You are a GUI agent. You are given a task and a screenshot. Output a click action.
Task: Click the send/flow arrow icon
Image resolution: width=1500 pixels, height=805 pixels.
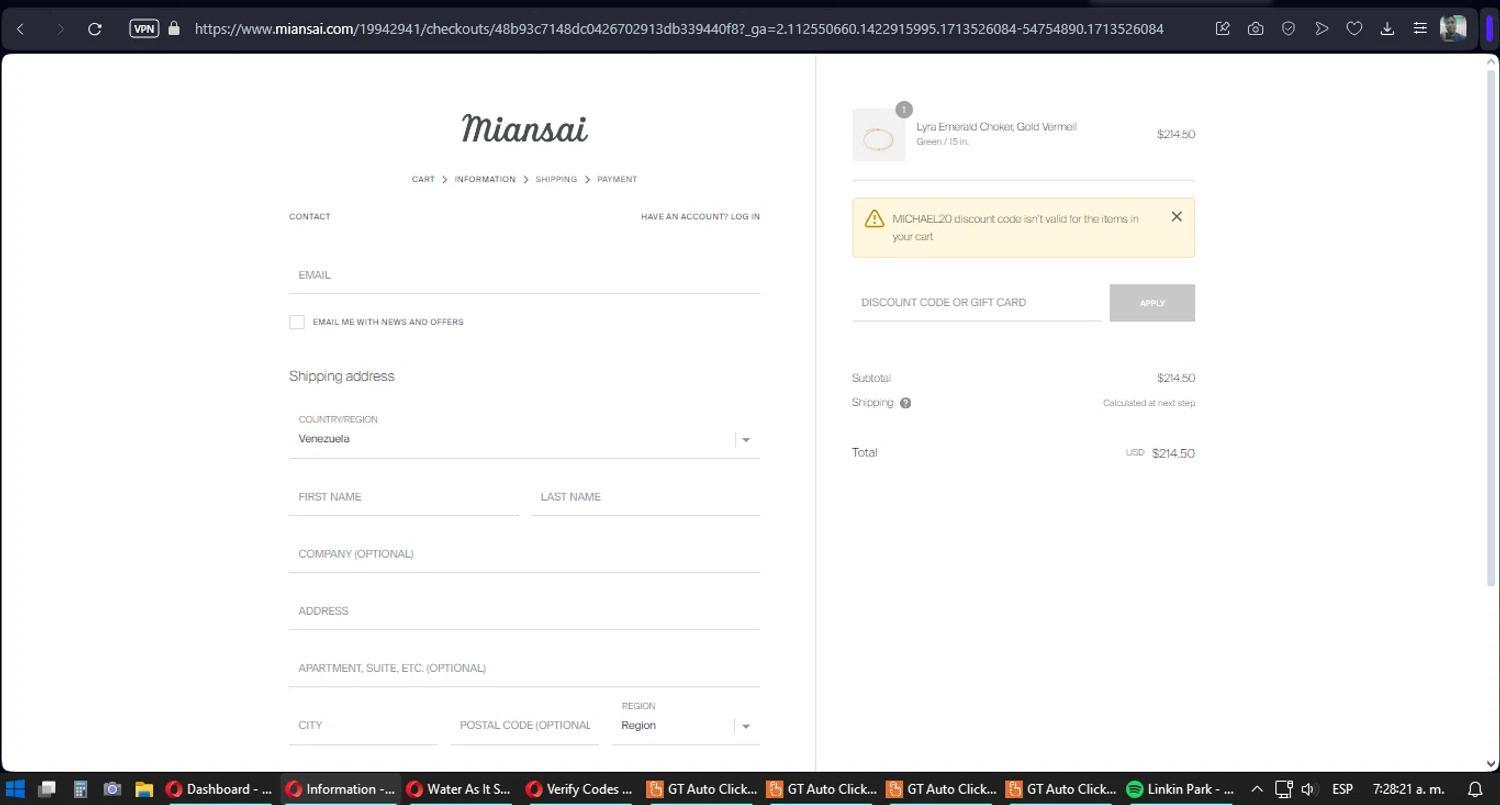(1321, 29)
